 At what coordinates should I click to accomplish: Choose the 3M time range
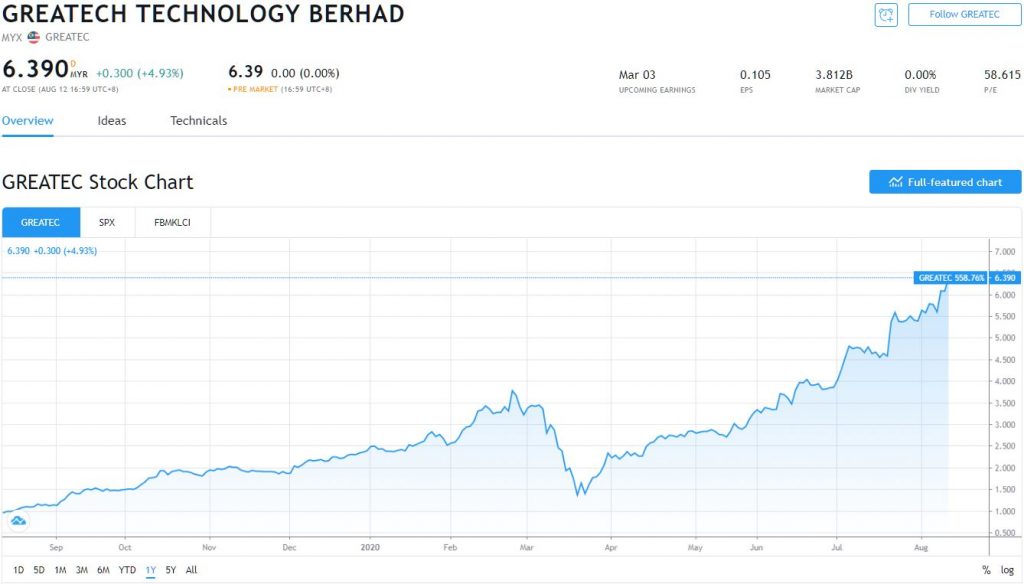click(82, 570)
